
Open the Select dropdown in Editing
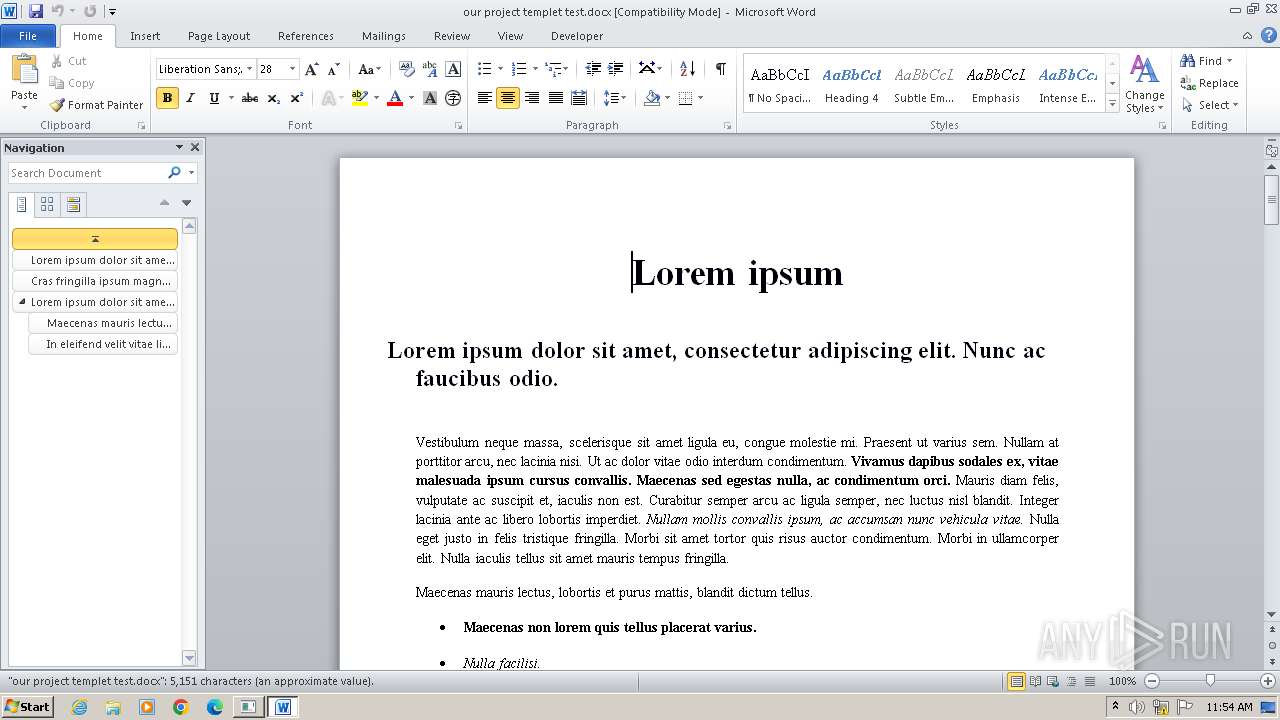(x=1210, y=105)
